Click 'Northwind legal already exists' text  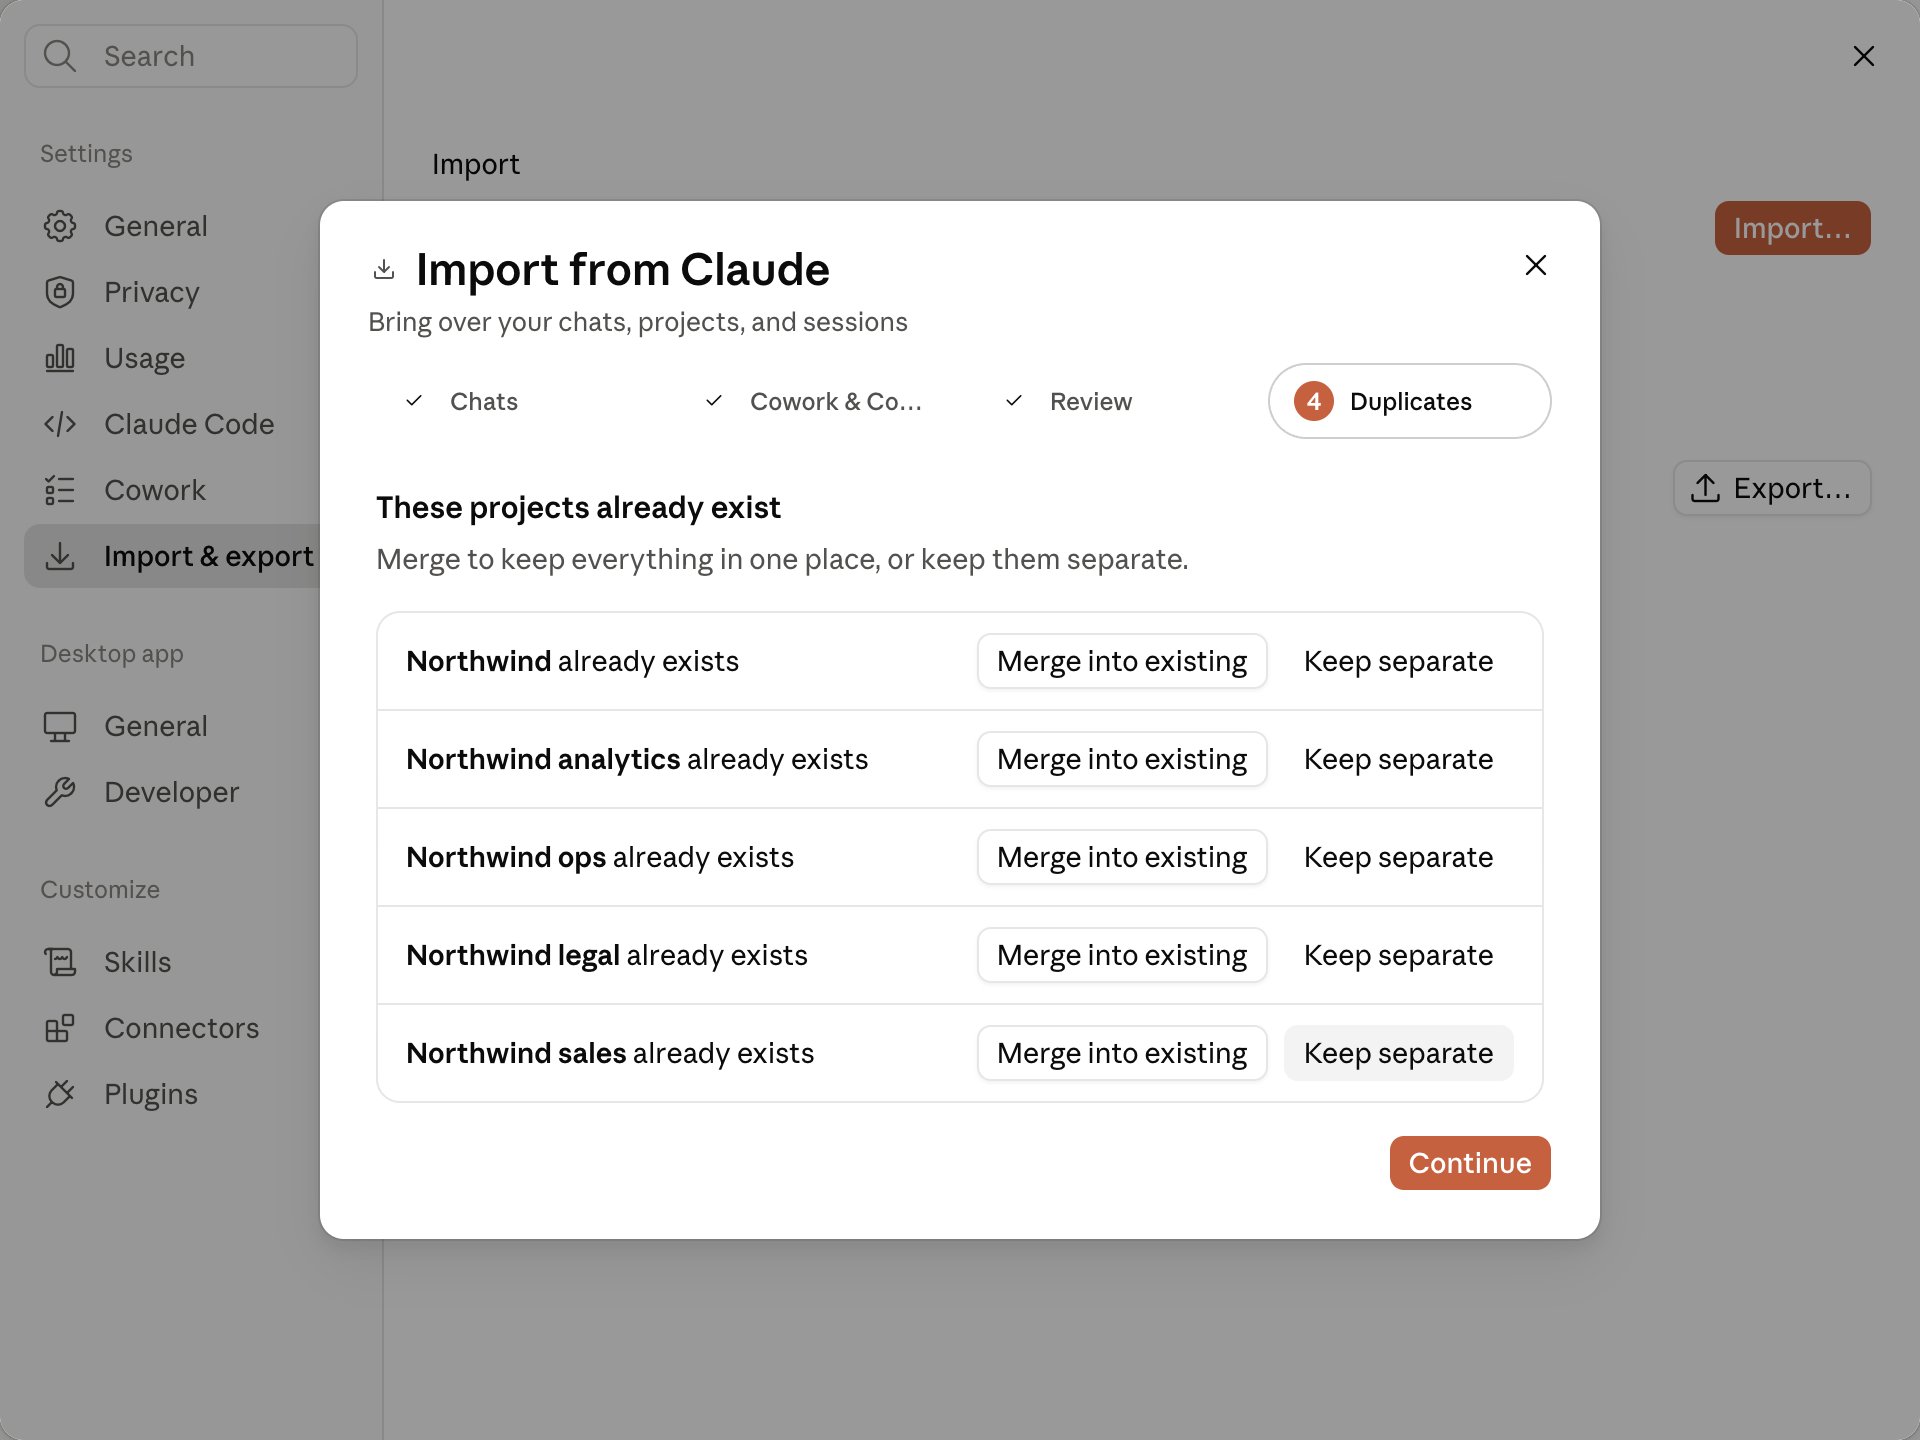(x=607, y=955)
